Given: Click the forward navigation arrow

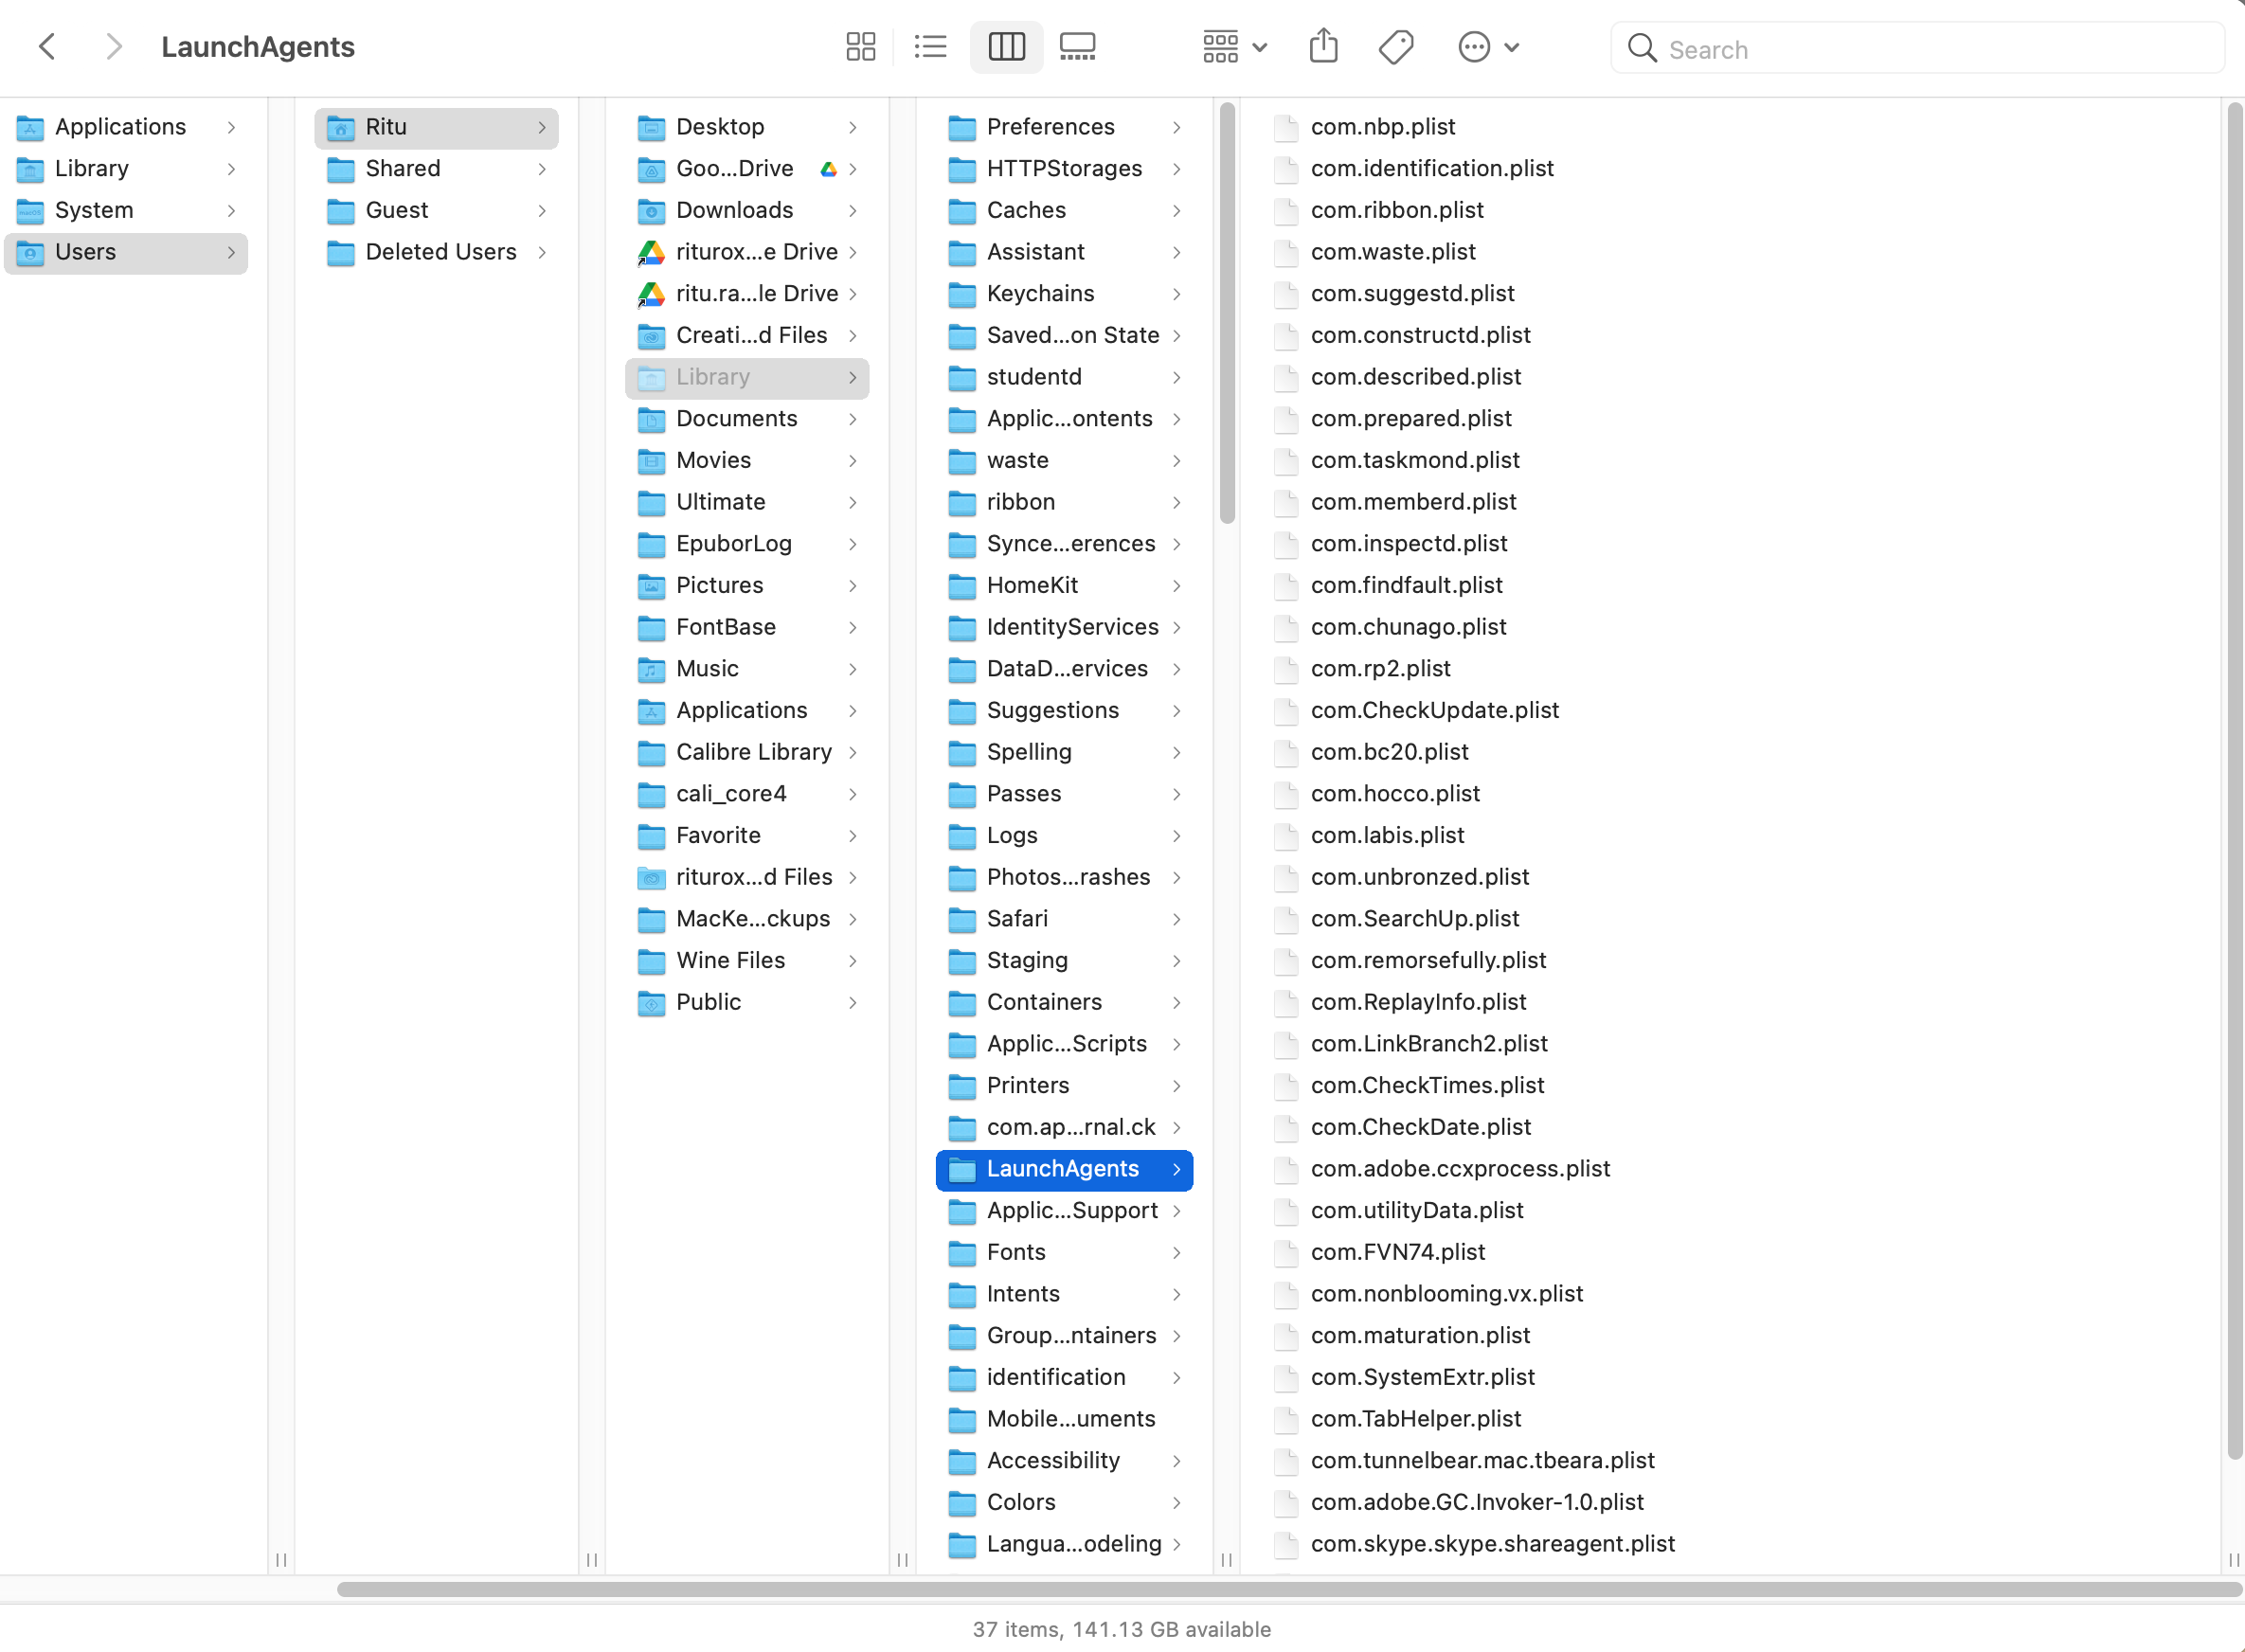Looking at the screenshot, I should [114, 47].
